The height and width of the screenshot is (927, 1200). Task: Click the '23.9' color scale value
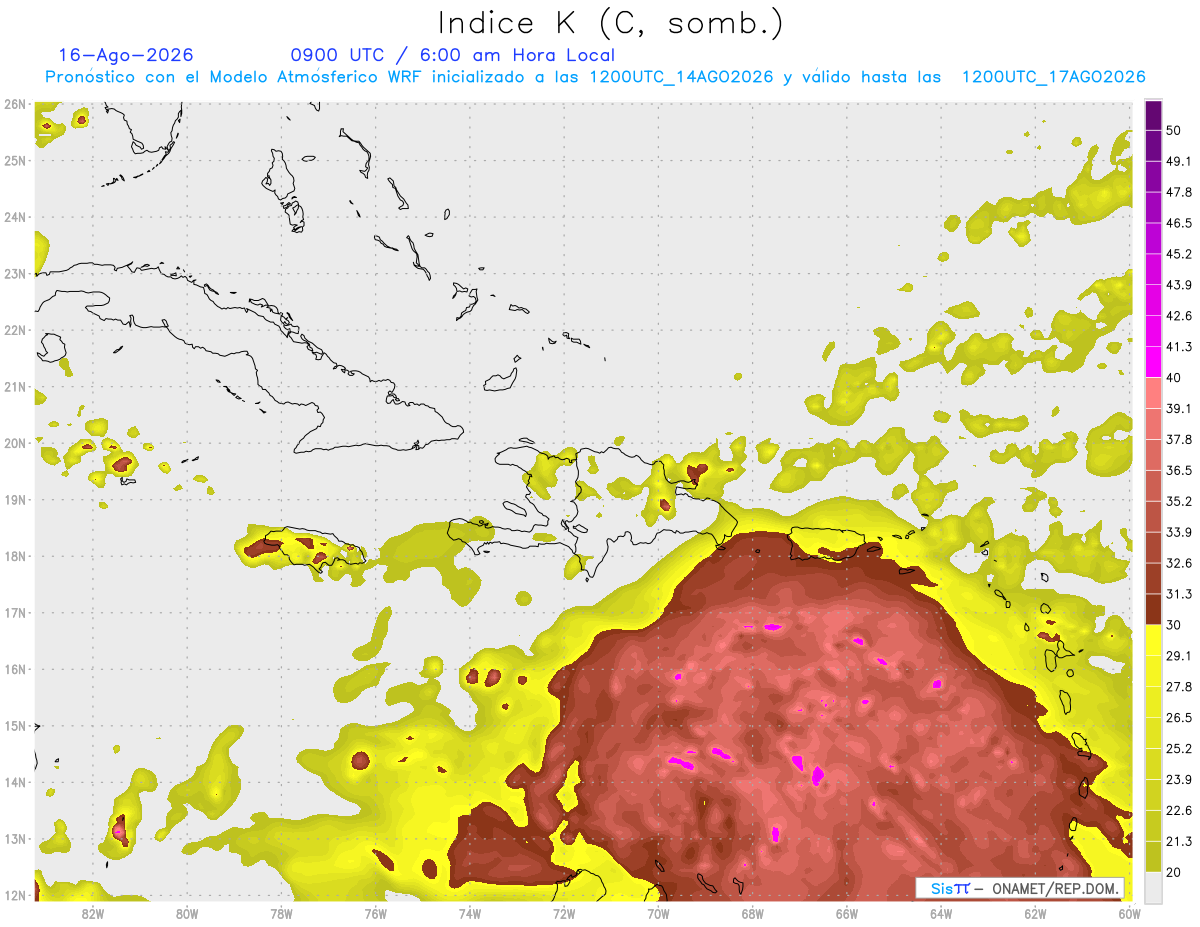click(1178, 780)
